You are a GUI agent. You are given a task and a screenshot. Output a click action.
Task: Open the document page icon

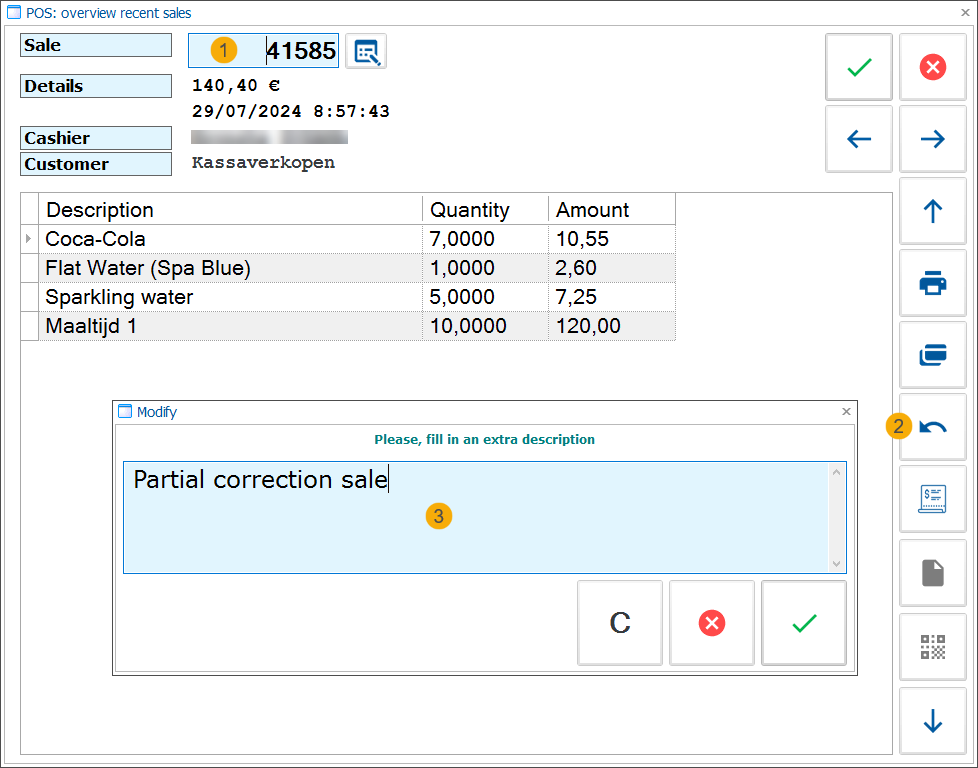pos(932,571)
